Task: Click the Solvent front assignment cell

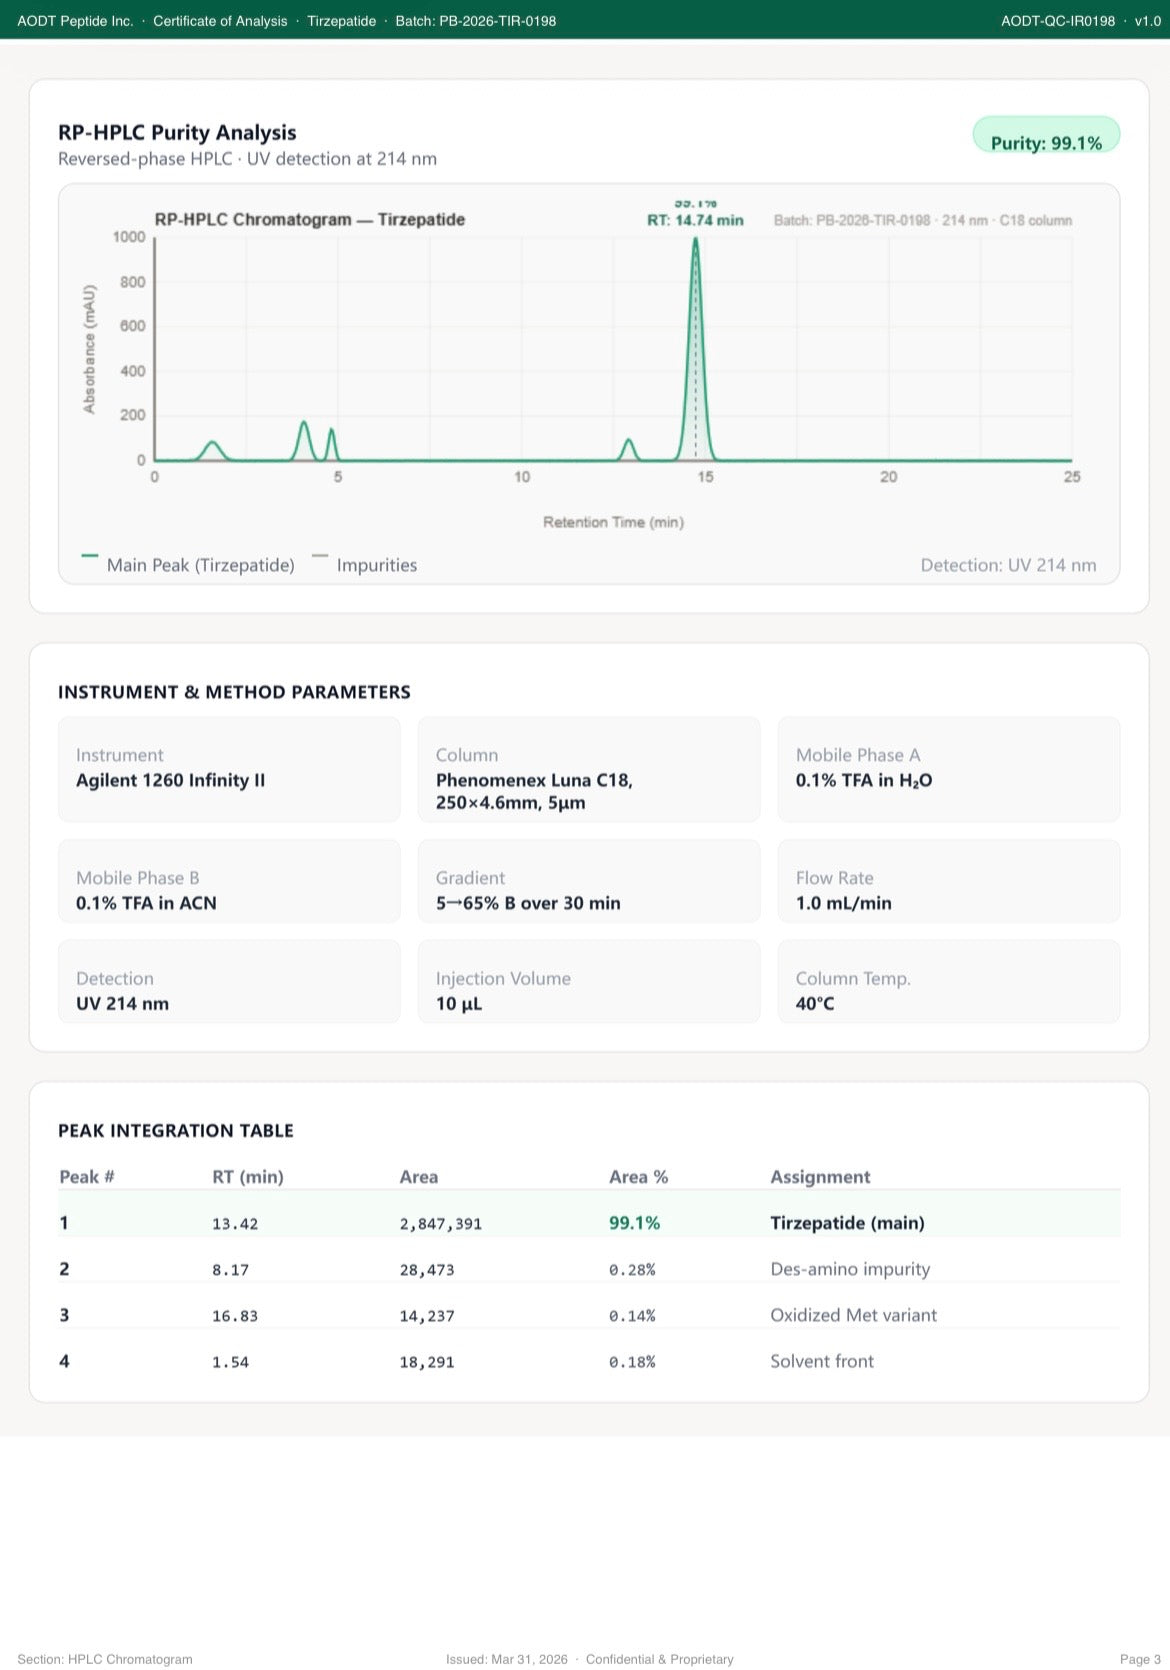Action: (x=822, y=1361)
